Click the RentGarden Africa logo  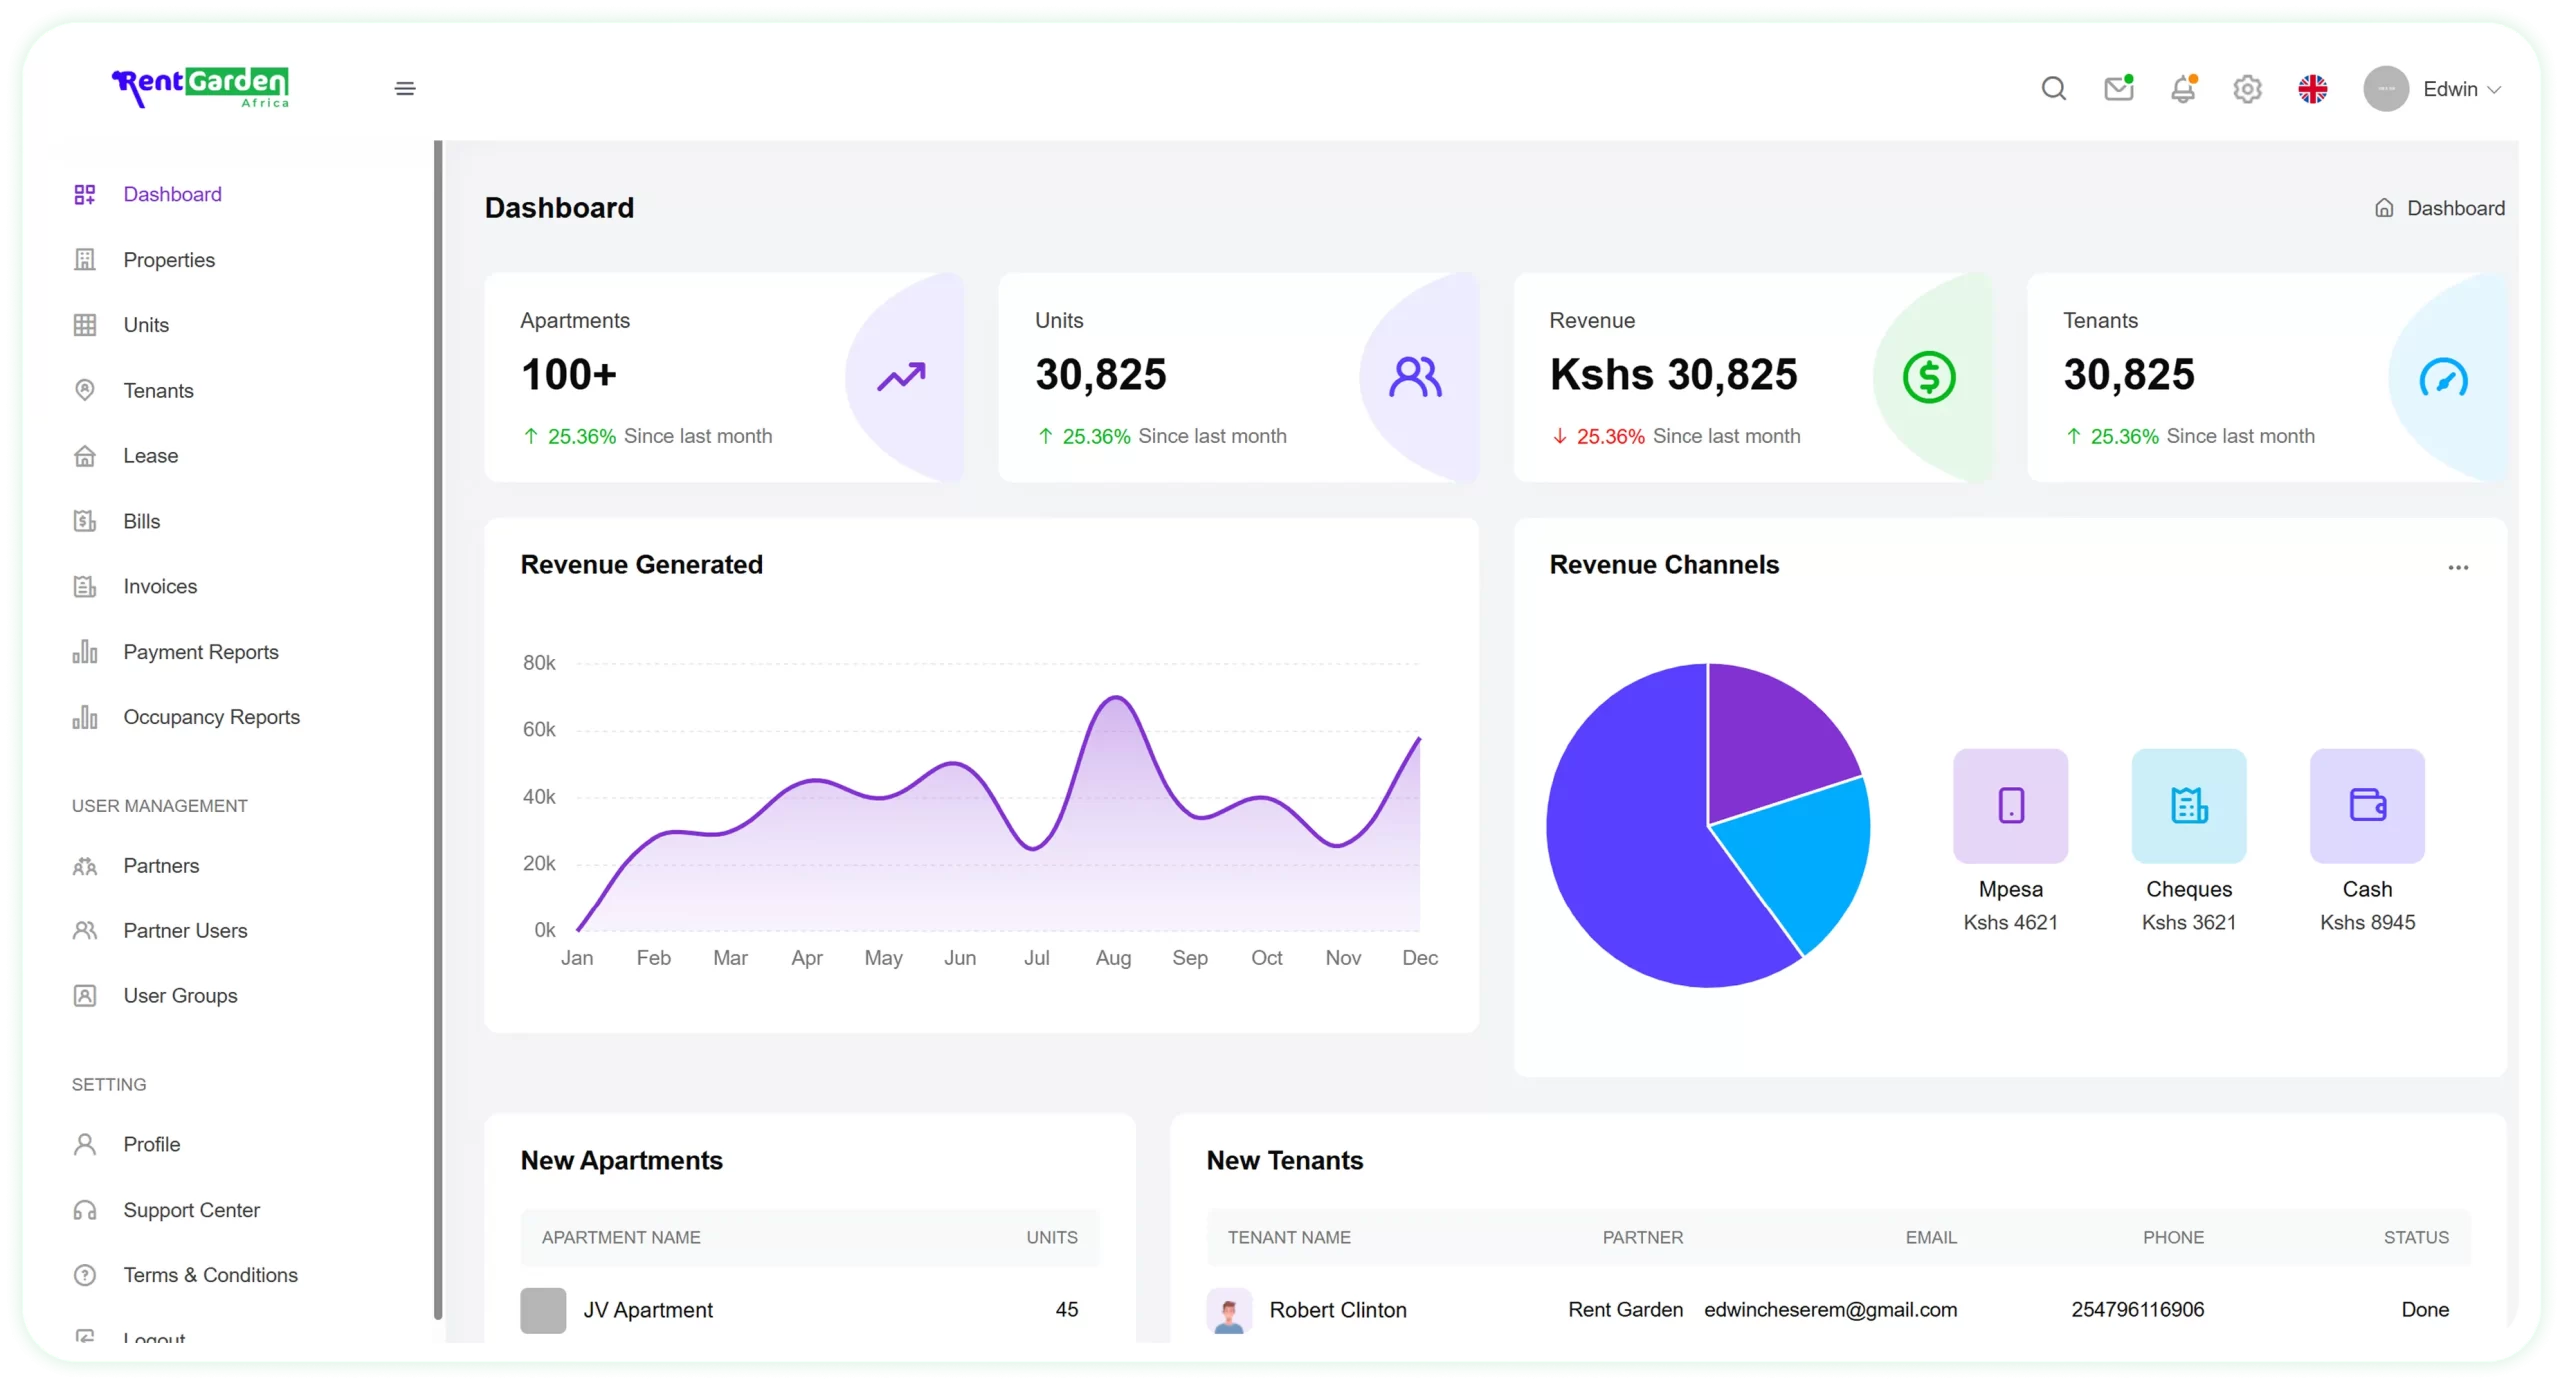(200, 88)
